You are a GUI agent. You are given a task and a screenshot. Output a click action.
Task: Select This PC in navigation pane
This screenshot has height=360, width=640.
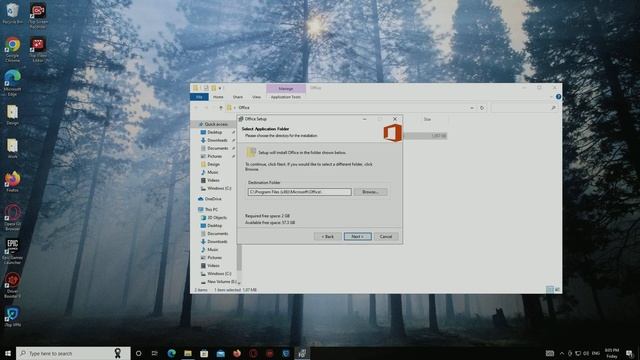pyautogui.click(x=209, y=209)
